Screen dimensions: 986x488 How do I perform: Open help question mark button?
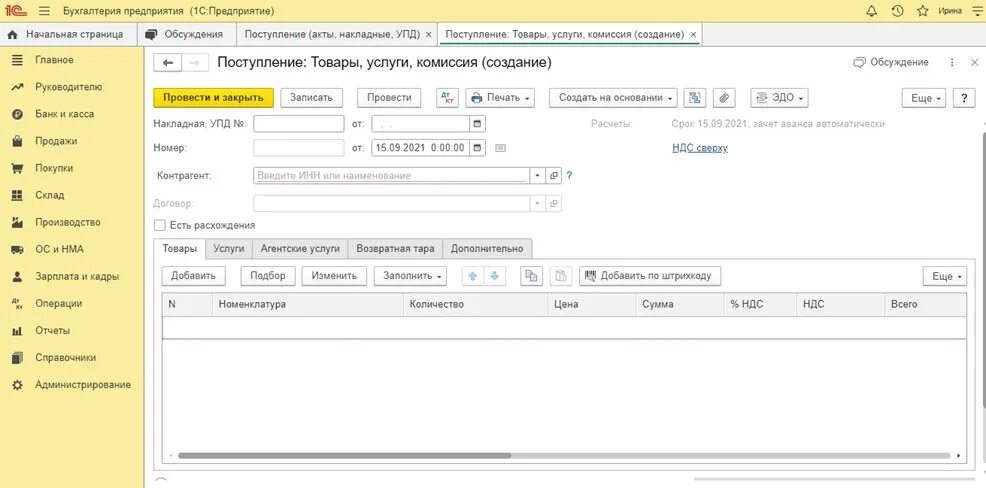click(963, 98)
